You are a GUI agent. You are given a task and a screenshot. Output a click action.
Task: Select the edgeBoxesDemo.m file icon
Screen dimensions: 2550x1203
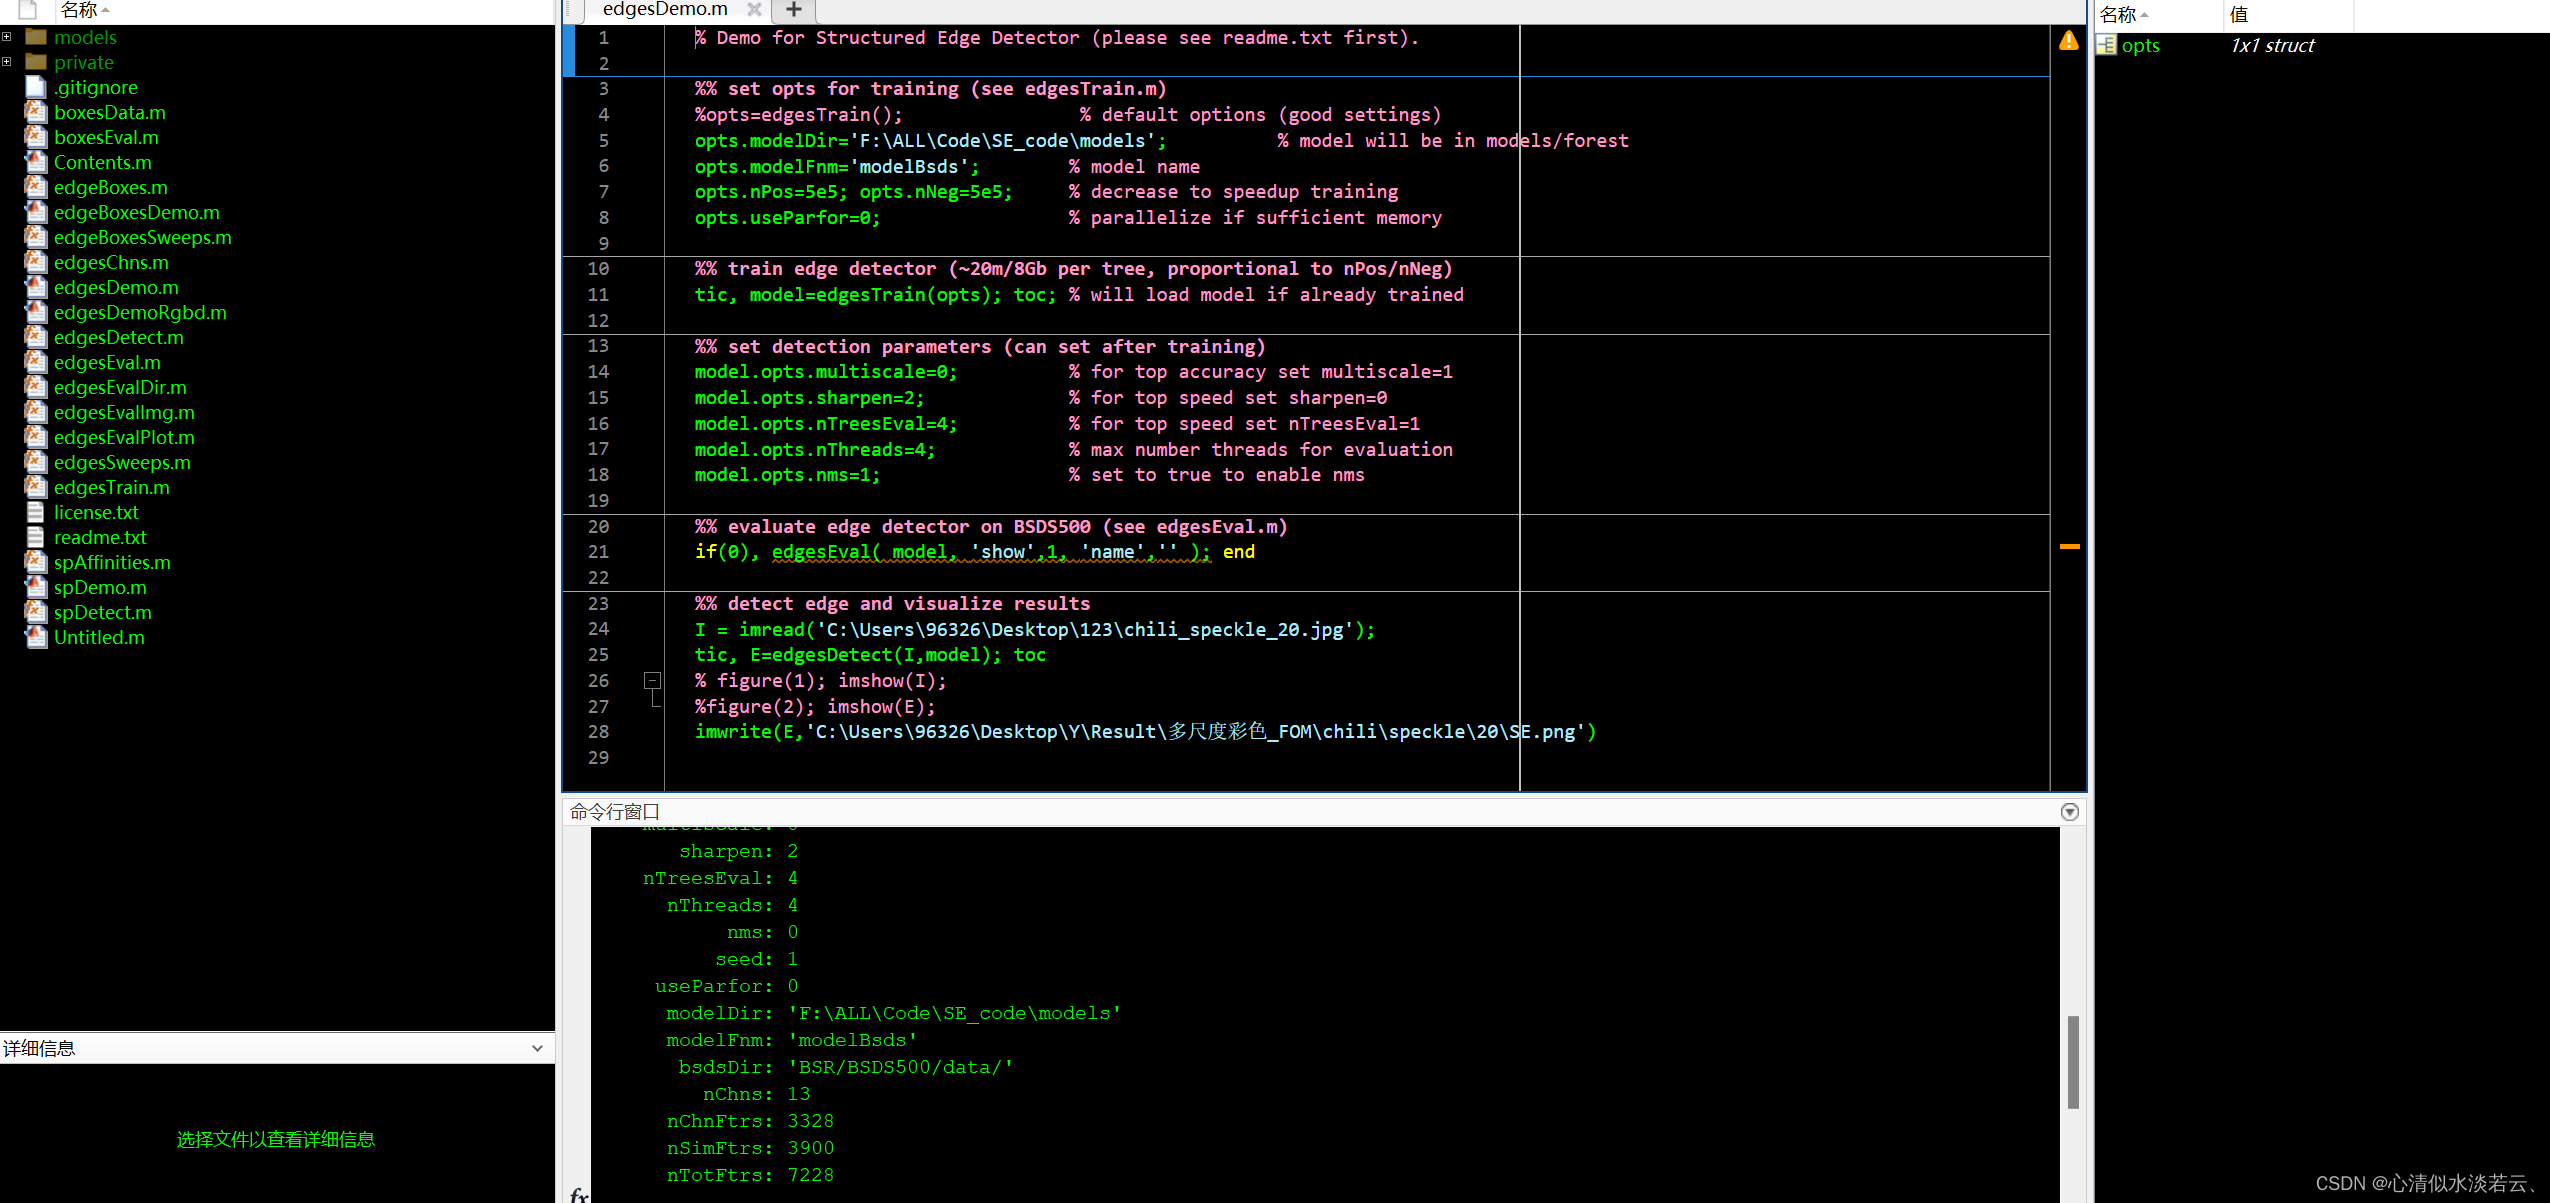point(36,212)
